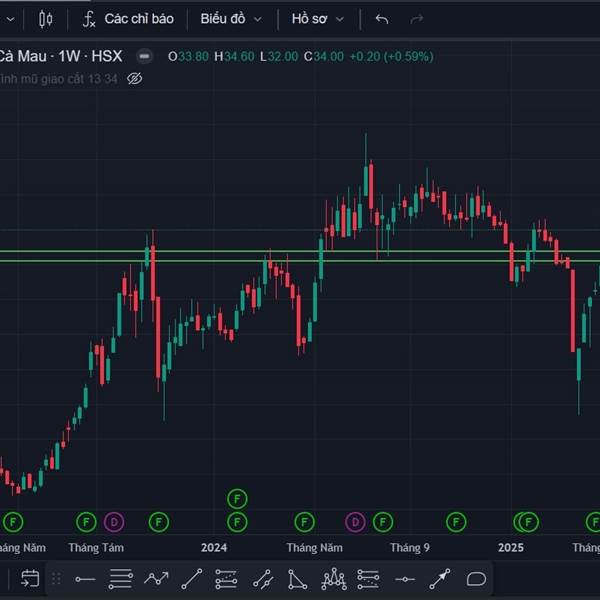The image size is (600, 600).
Task: Select the 2025 label on the time axis
Action: click(x=511, y=548)
